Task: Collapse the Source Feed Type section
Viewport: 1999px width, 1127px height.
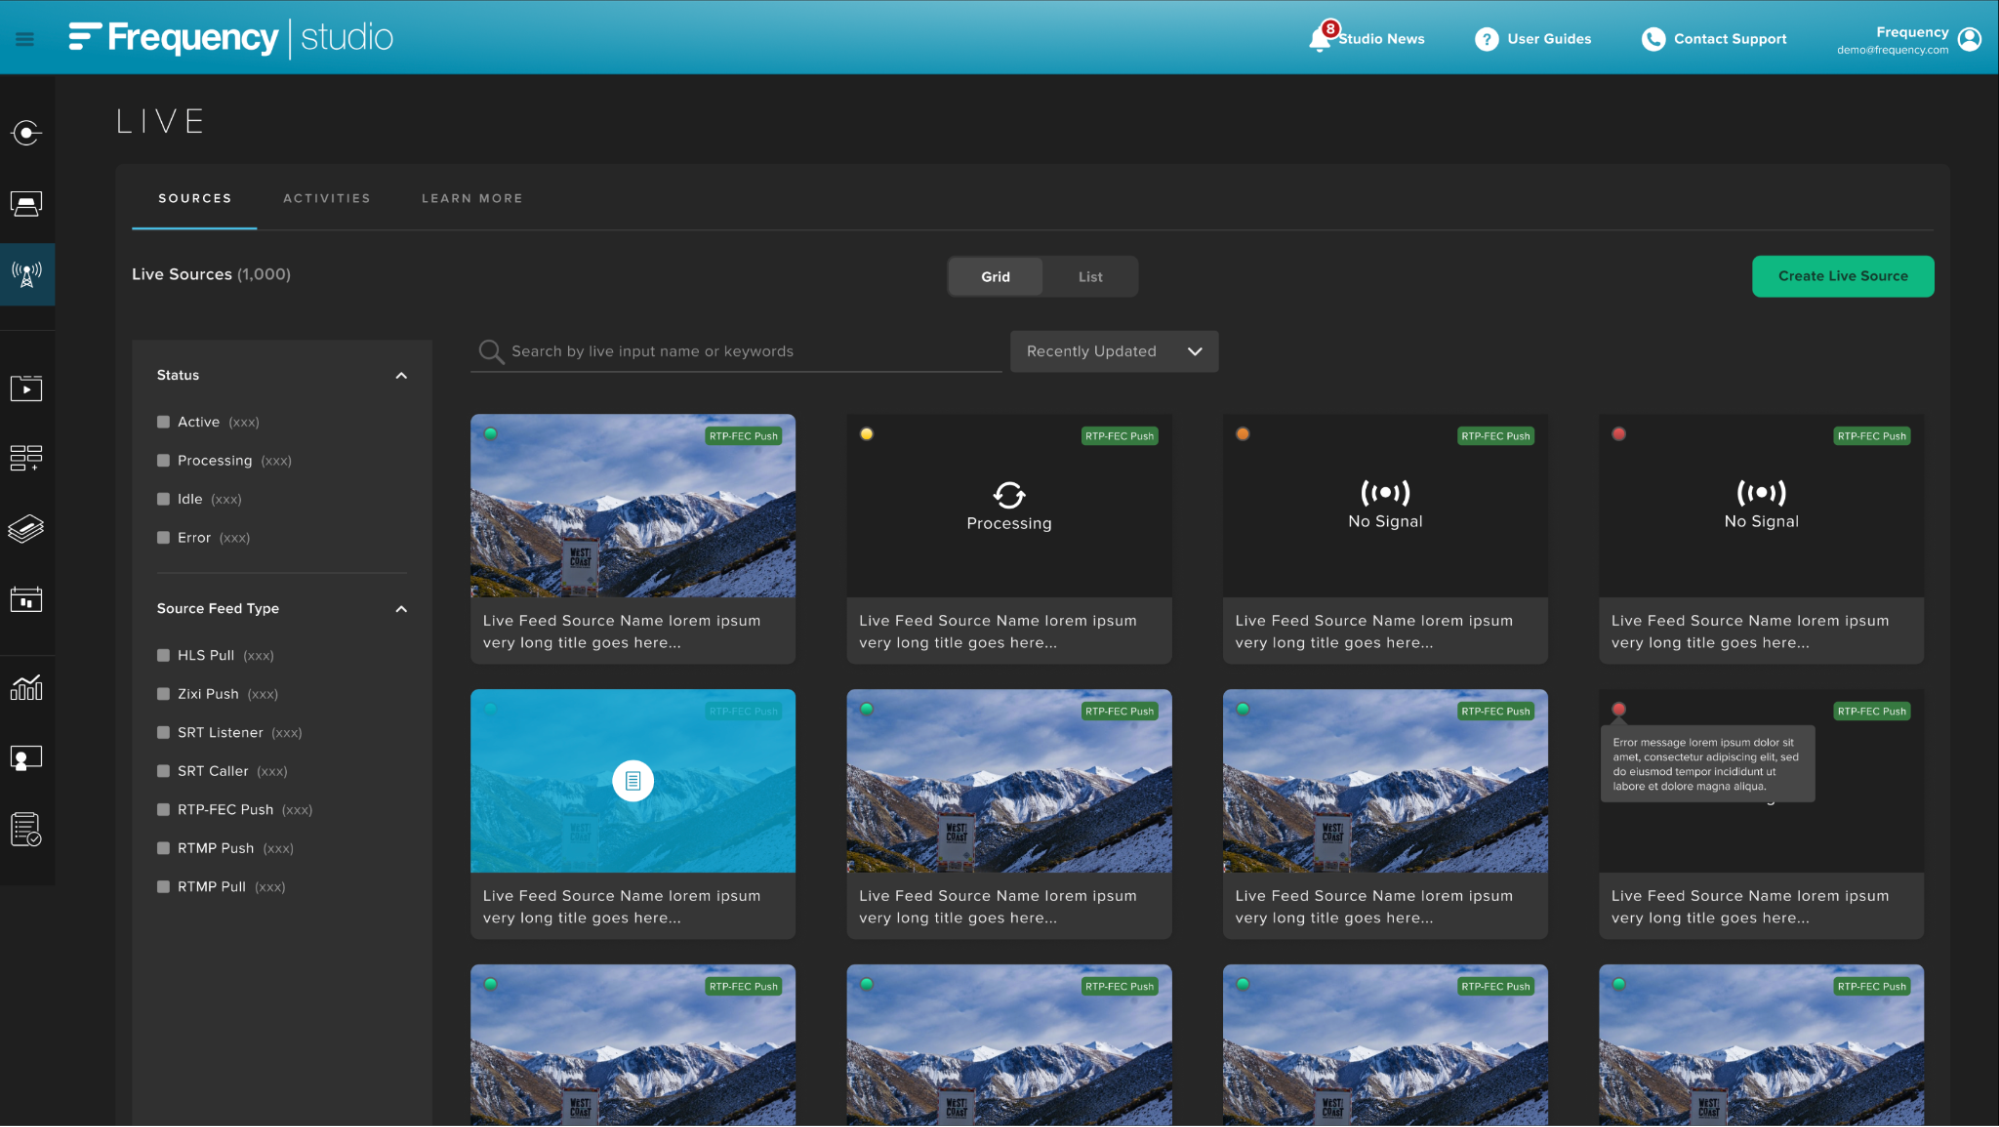Action: tap(401, 609)
